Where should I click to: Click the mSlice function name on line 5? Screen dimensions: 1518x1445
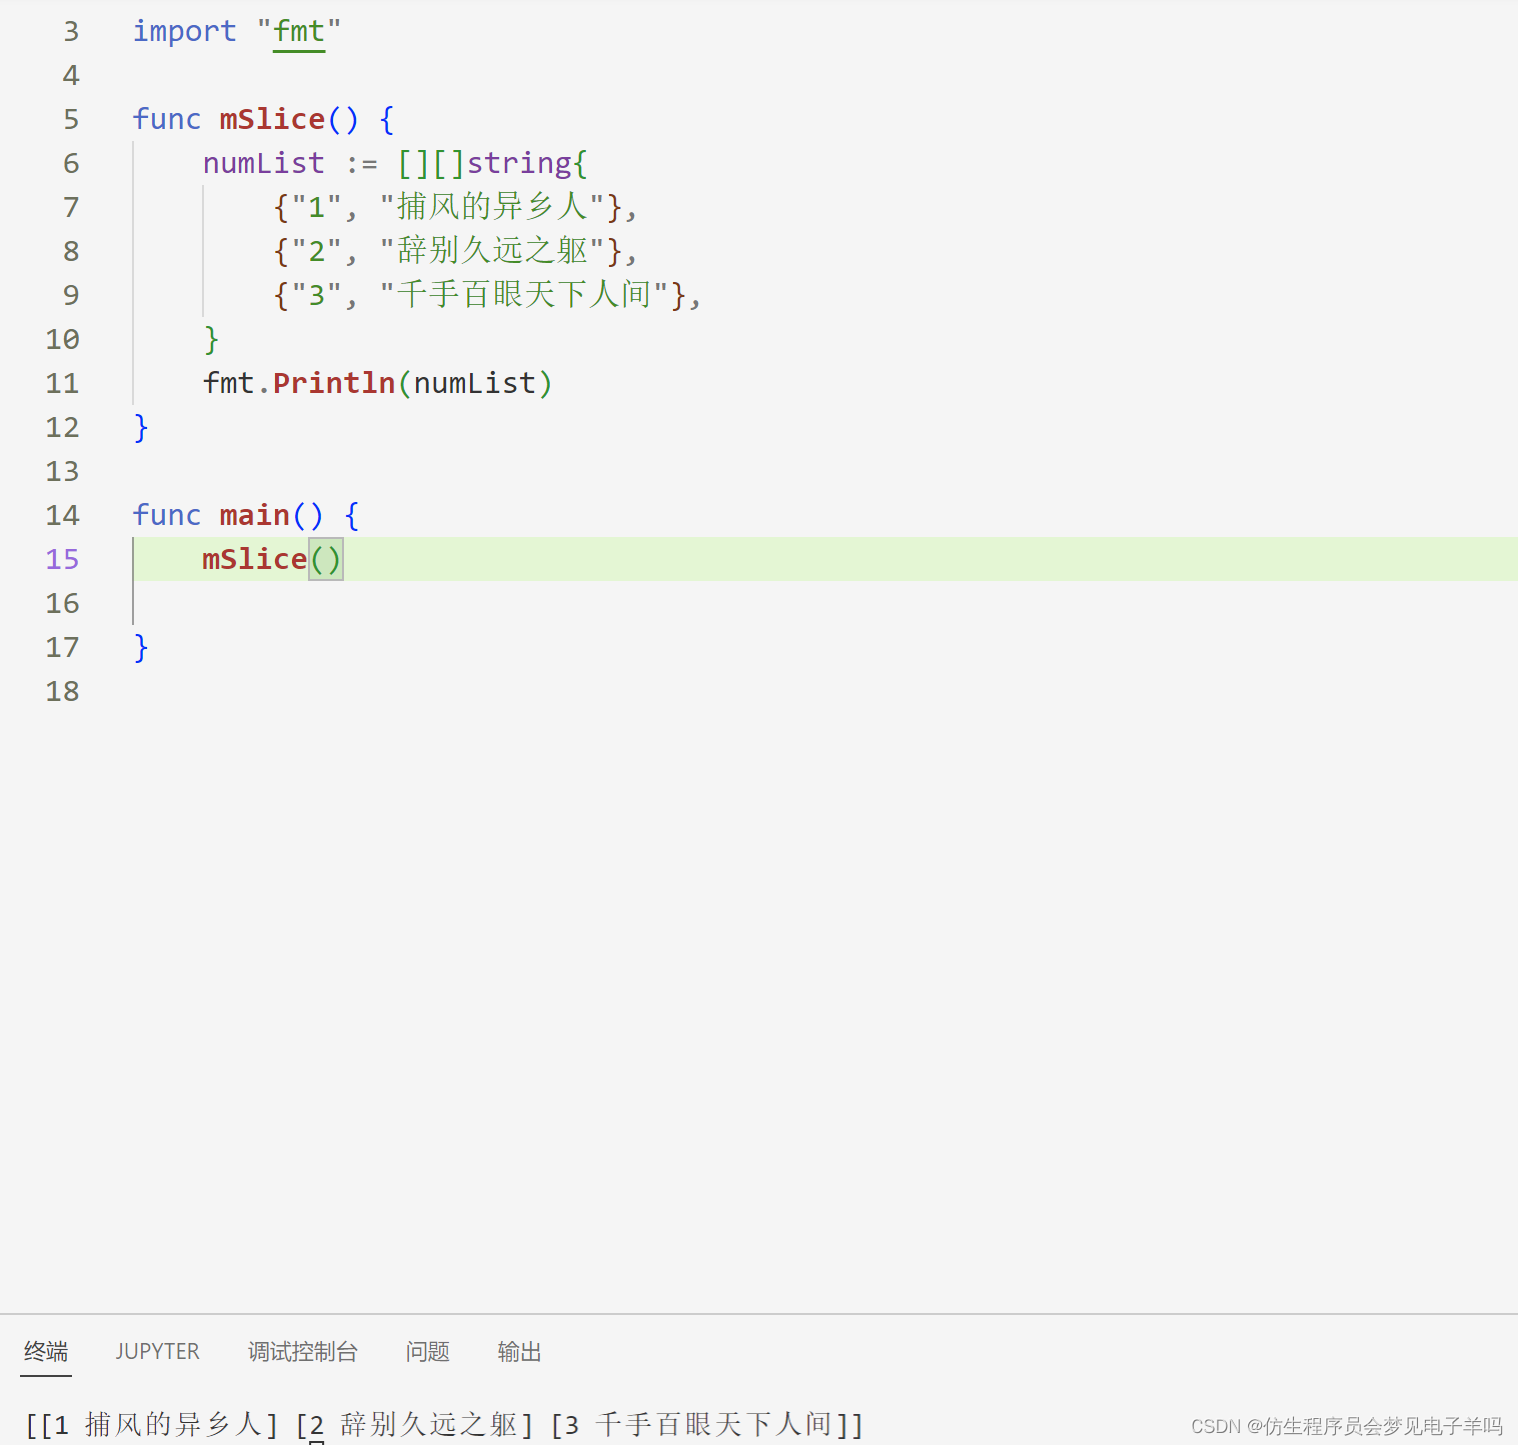click(272, 119)
